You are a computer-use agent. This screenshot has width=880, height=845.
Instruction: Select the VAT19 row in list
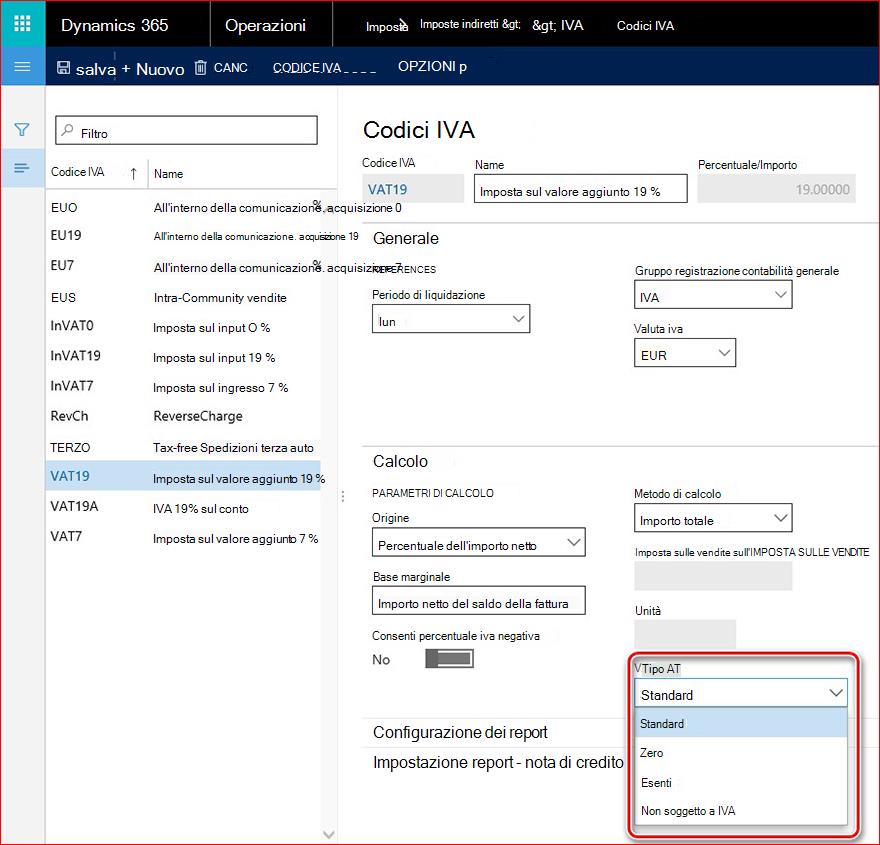[x=183, y=476]
